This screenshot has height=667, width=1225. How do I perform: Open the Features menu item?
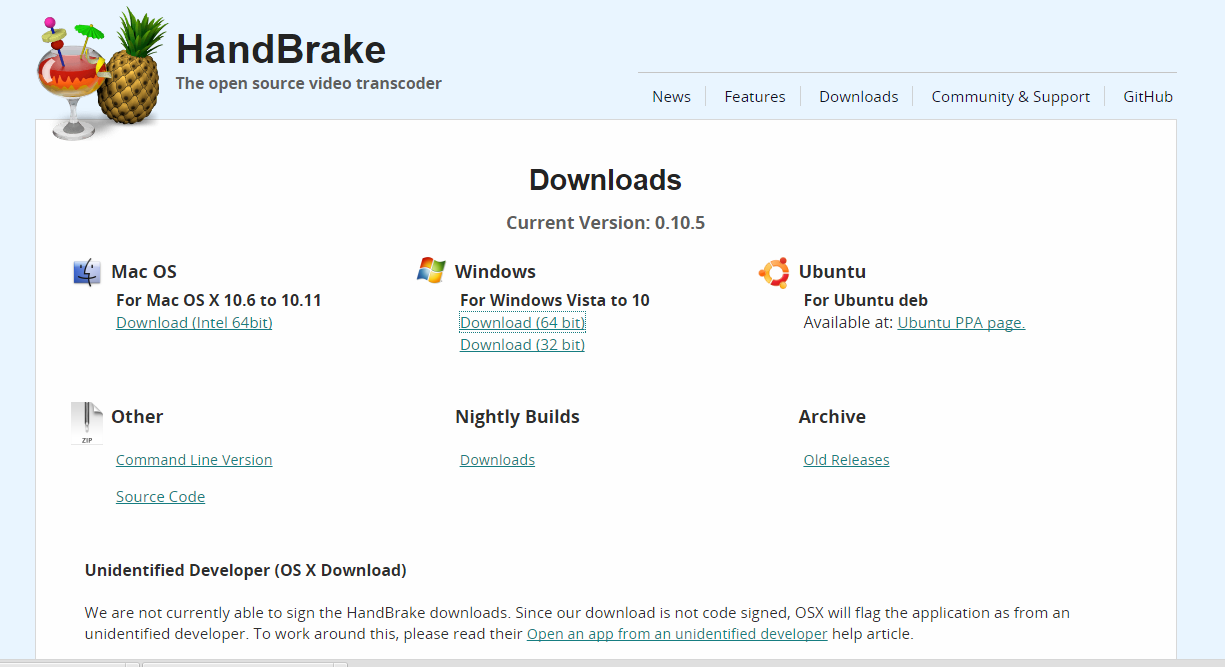coord(755,97)
